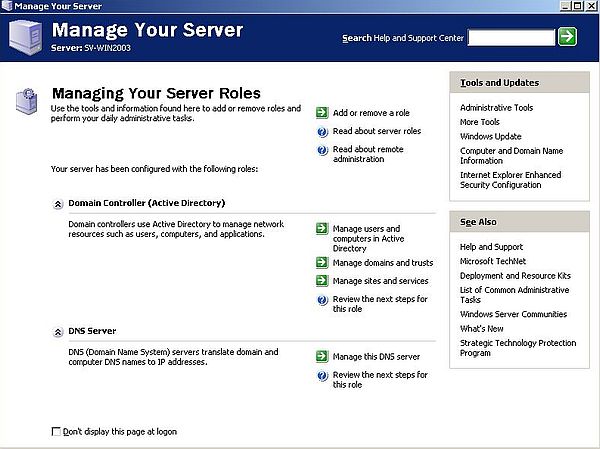Image resolution: width=600 pixels, height=449 pixels.
Task: Collapse the Domain Controller (Active Directory) section
Action: (x=58, y=204)
